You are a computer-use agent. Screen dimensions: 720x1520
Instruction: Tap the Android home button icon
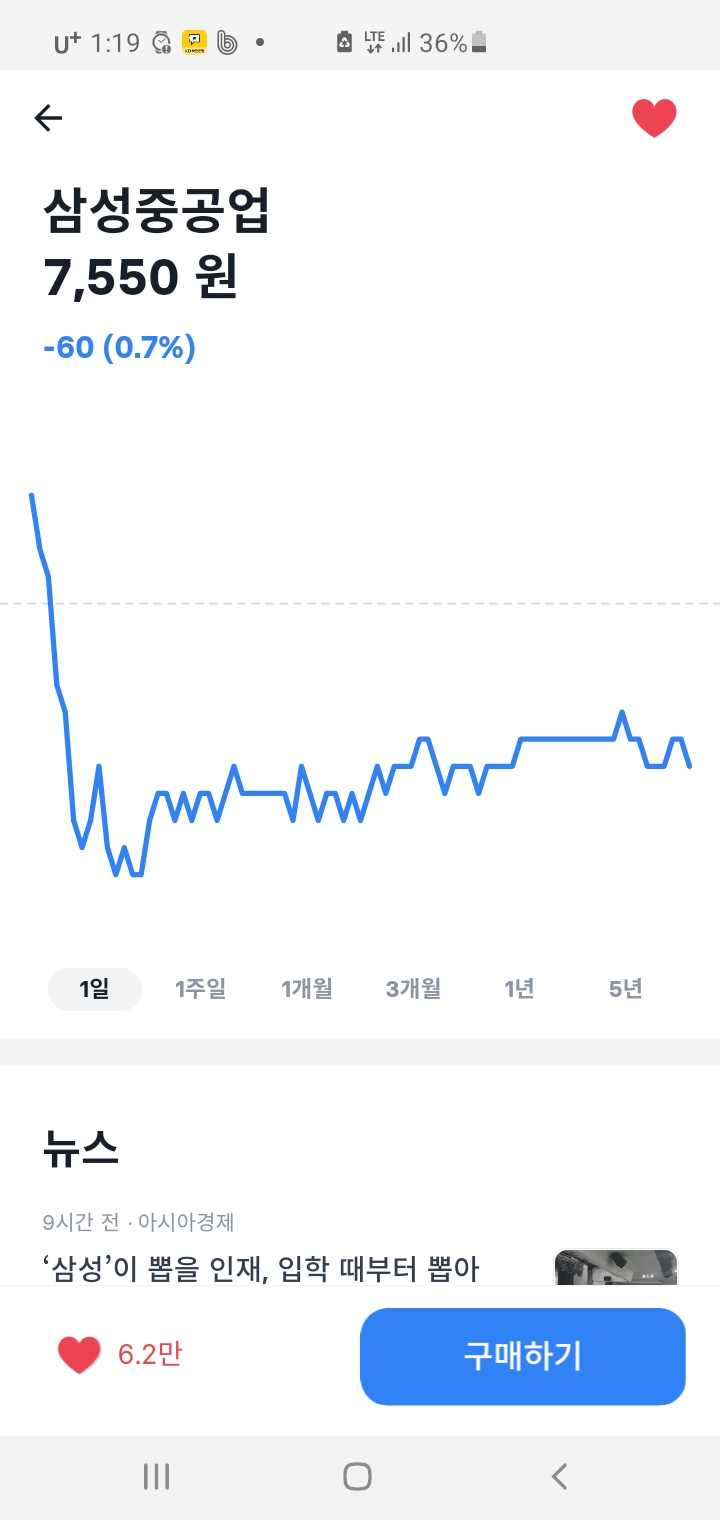coord(357,1476)
